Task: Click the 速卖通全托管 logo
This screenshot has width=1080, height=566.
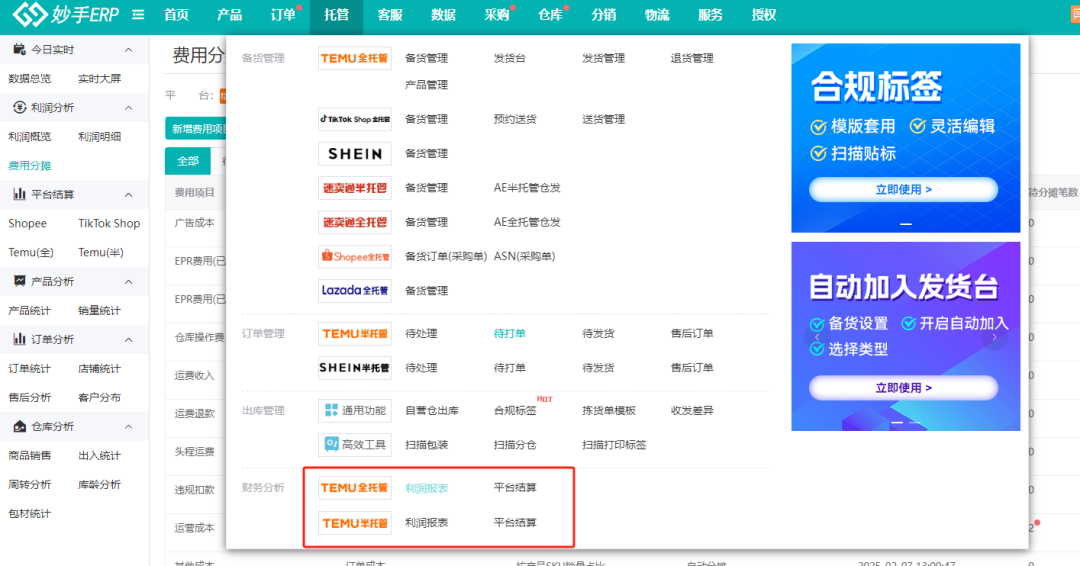Action: [355, 222]
